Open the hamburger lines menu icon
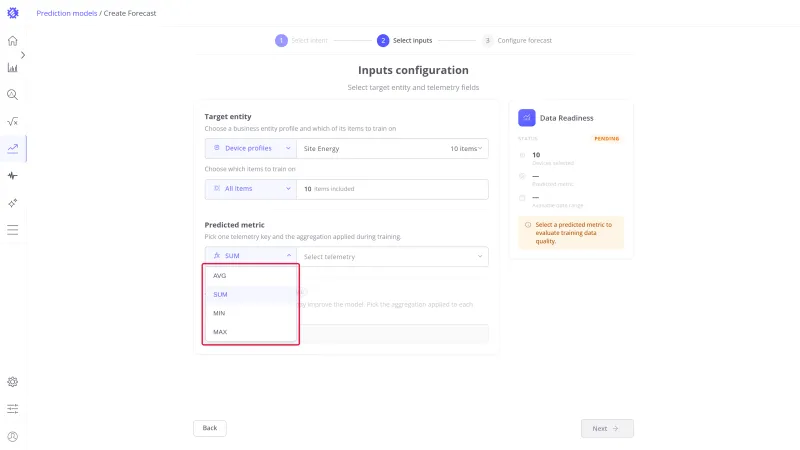This screenshot has height=450, width=800. (x=13, y=230)
